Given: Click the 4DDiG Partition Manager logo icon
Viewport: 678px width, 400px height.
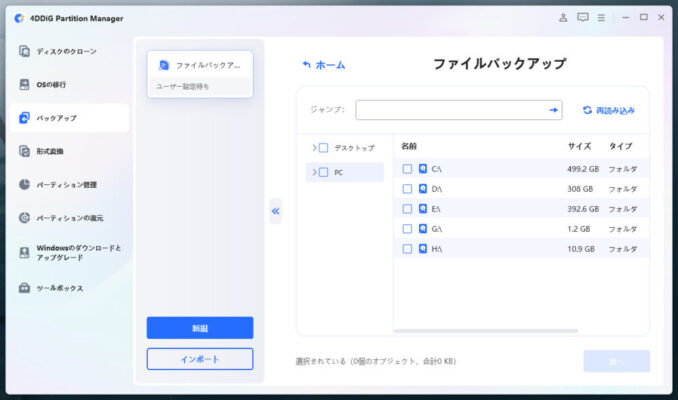Looking at the screenshot, I should pyautogui.click(x=19, y=18).
